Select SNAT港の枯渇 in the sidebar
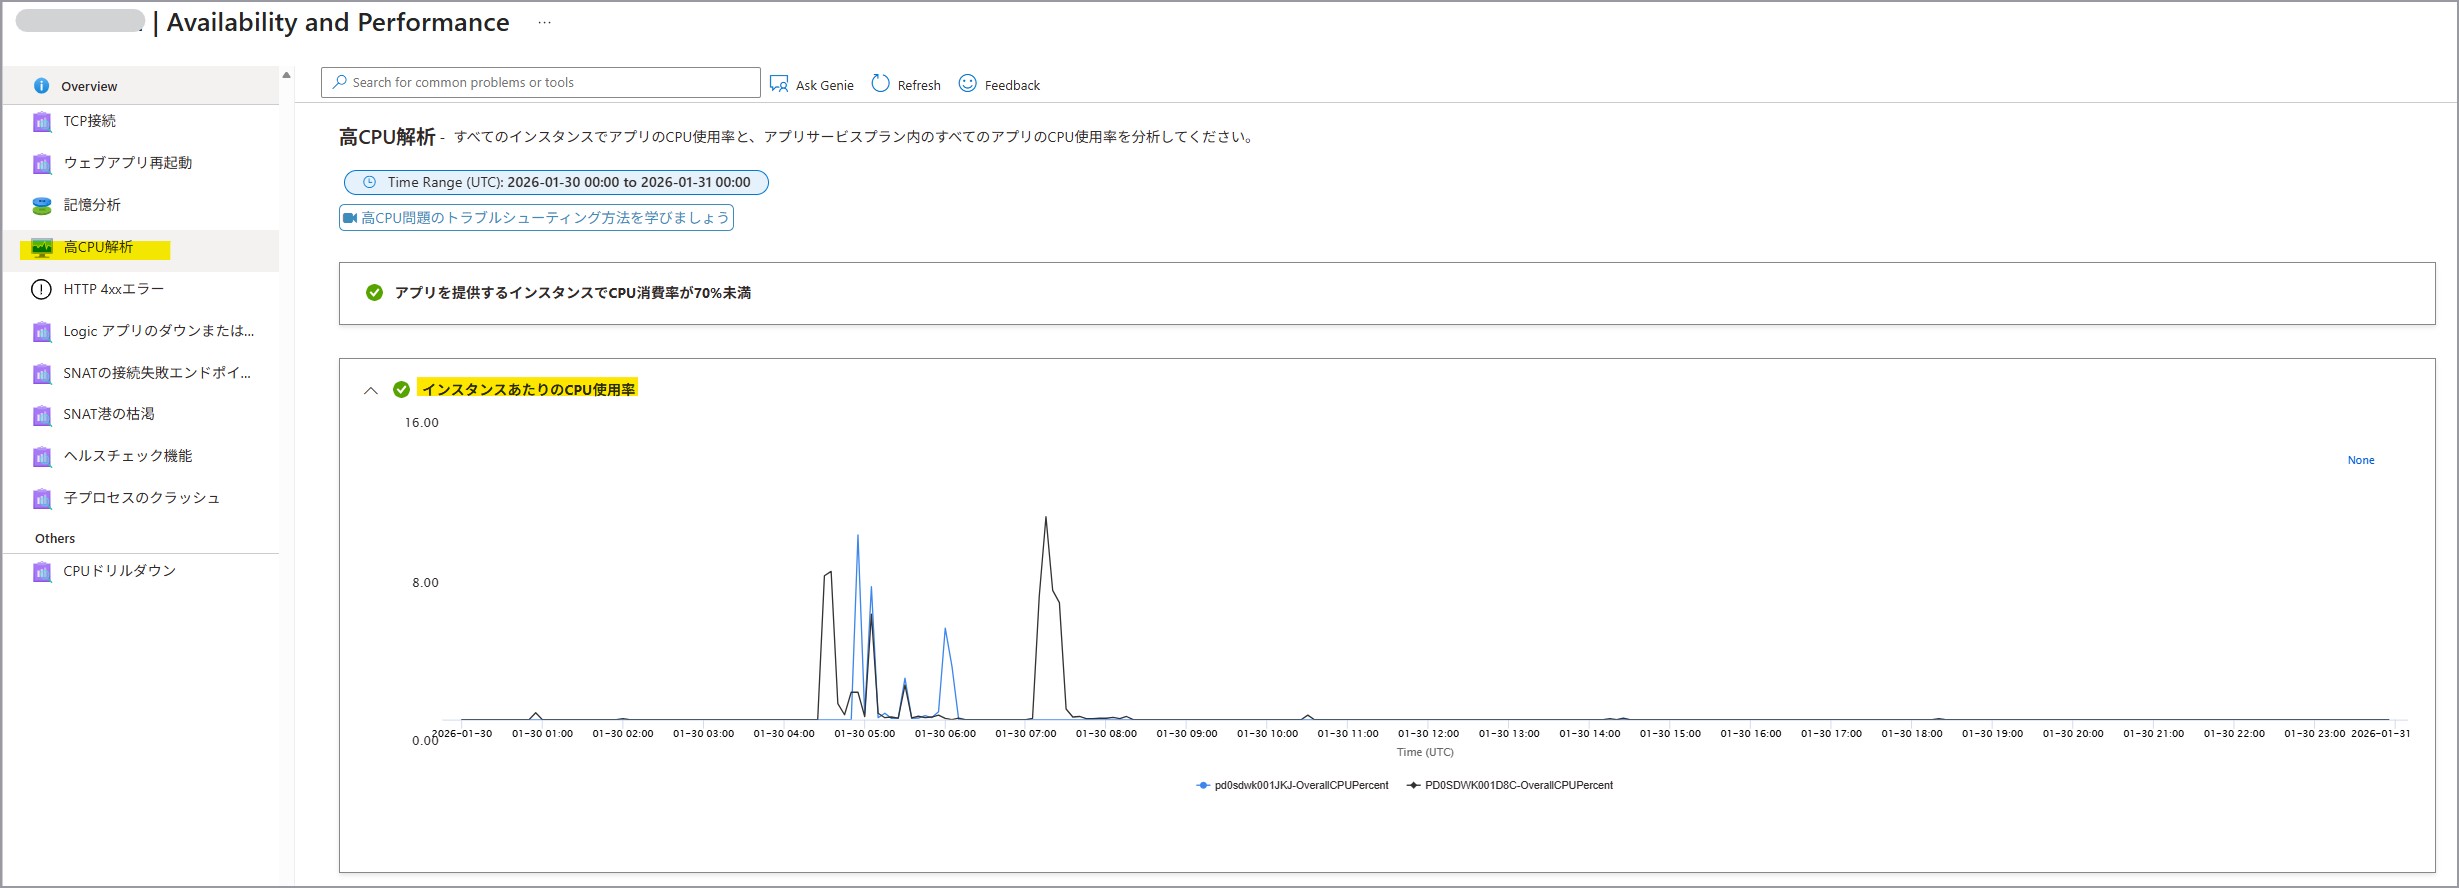The height and width of the screenshot is (888, 2459). [109, 414]
